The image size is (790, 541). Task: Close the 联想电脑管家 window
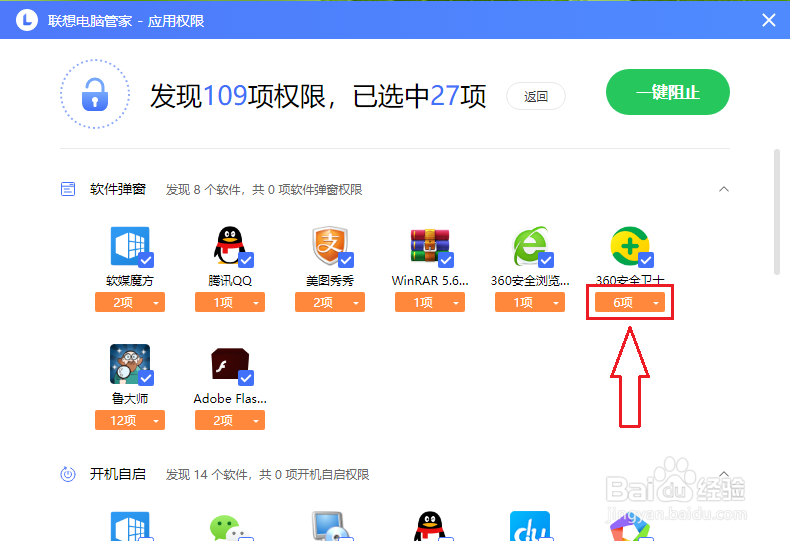[x=769, y=20]
